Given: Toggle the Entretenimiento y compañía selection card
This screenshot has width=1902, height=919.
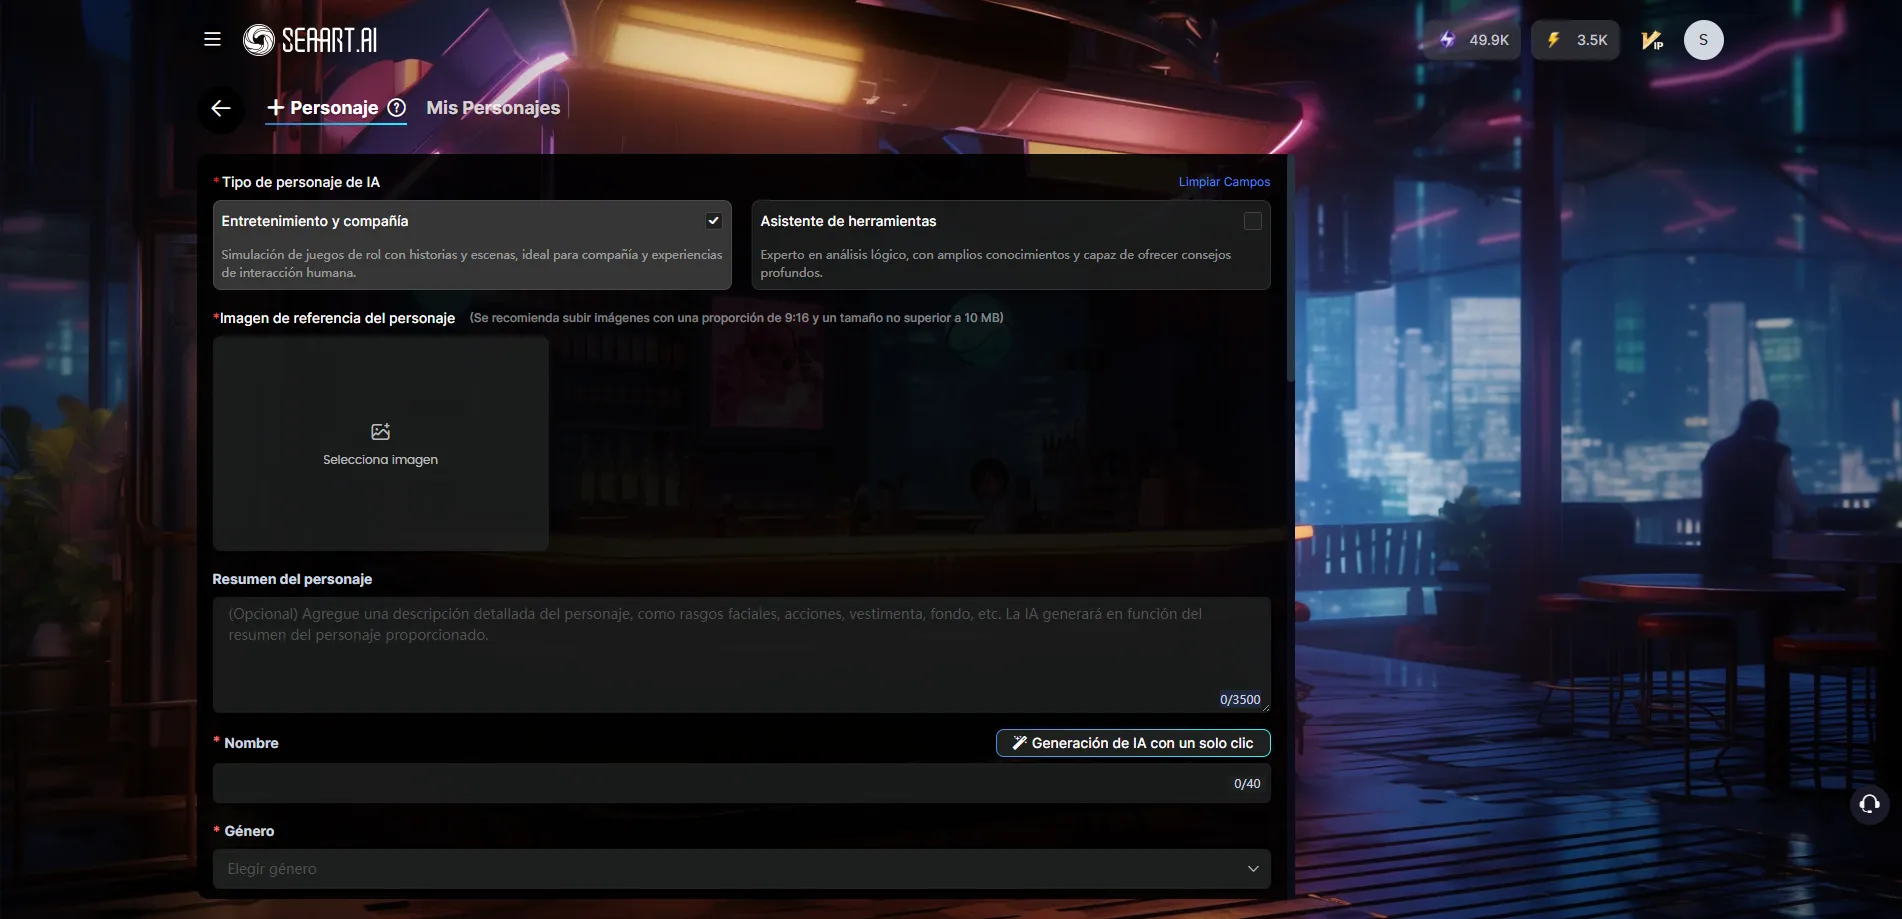Looking at the screenshot, I should (471, 245).
